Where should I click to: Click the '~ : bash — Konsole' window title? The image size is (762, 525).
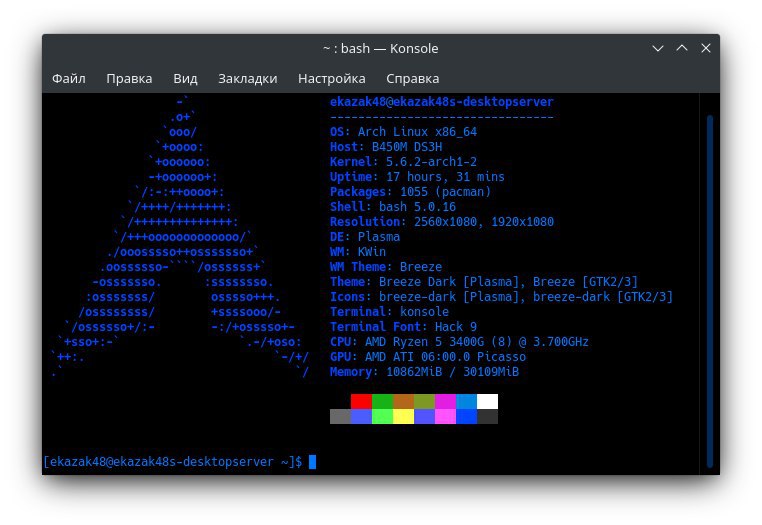(x=381, y=49)
